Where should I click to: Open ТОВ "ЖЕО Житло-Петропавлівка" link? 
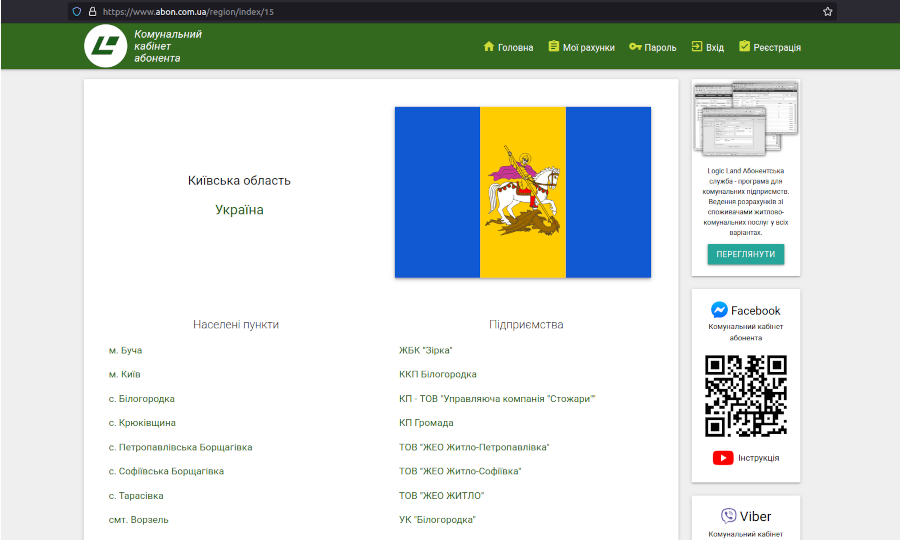pyautogui.click(x=474, y=447)
